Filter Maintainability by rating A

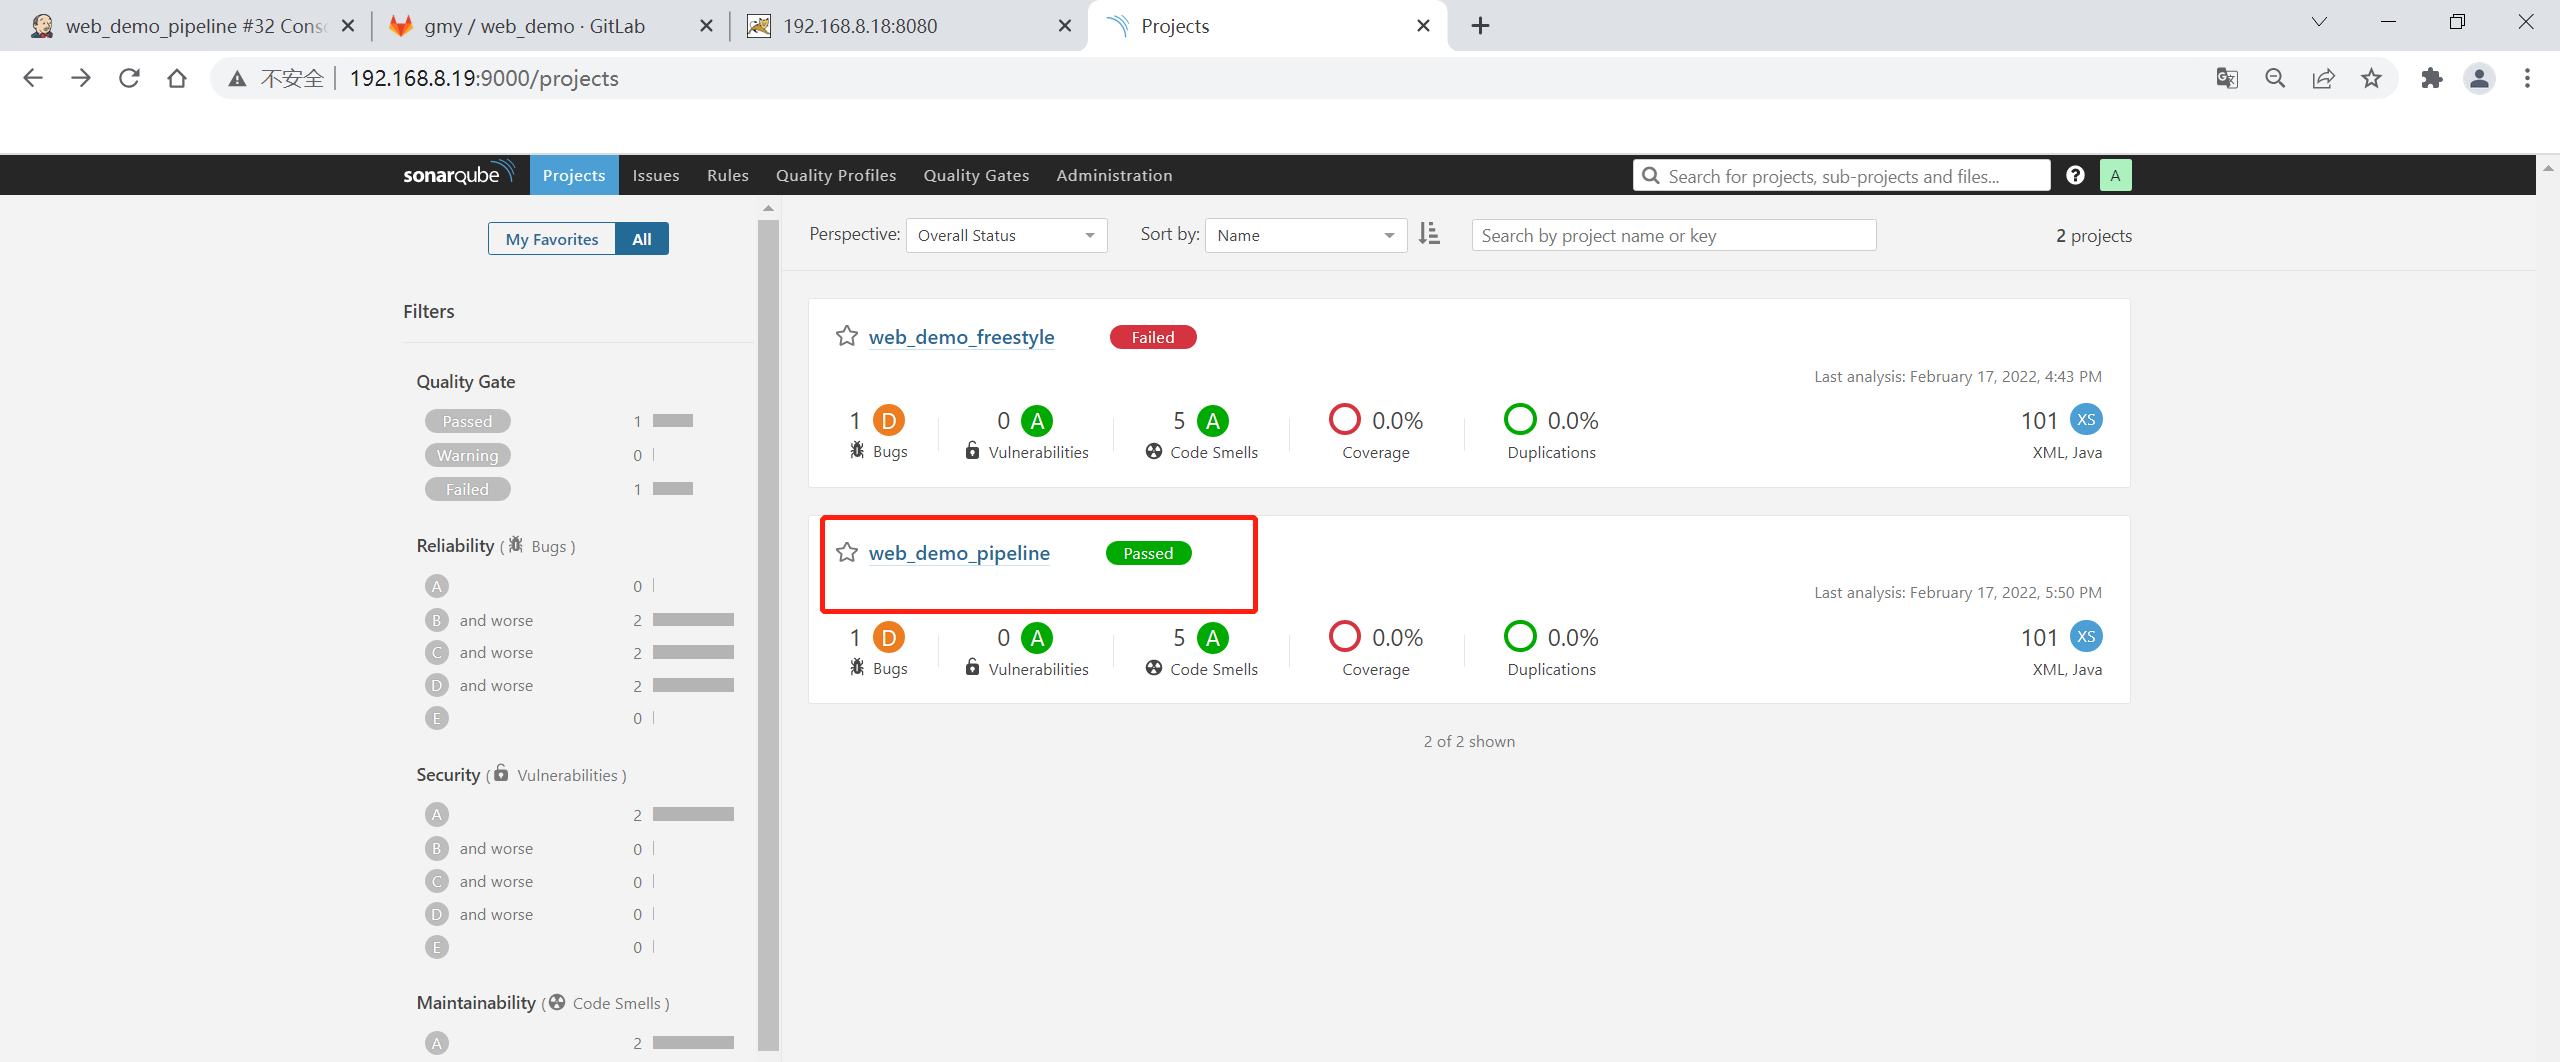click(x=437, y=1043)
